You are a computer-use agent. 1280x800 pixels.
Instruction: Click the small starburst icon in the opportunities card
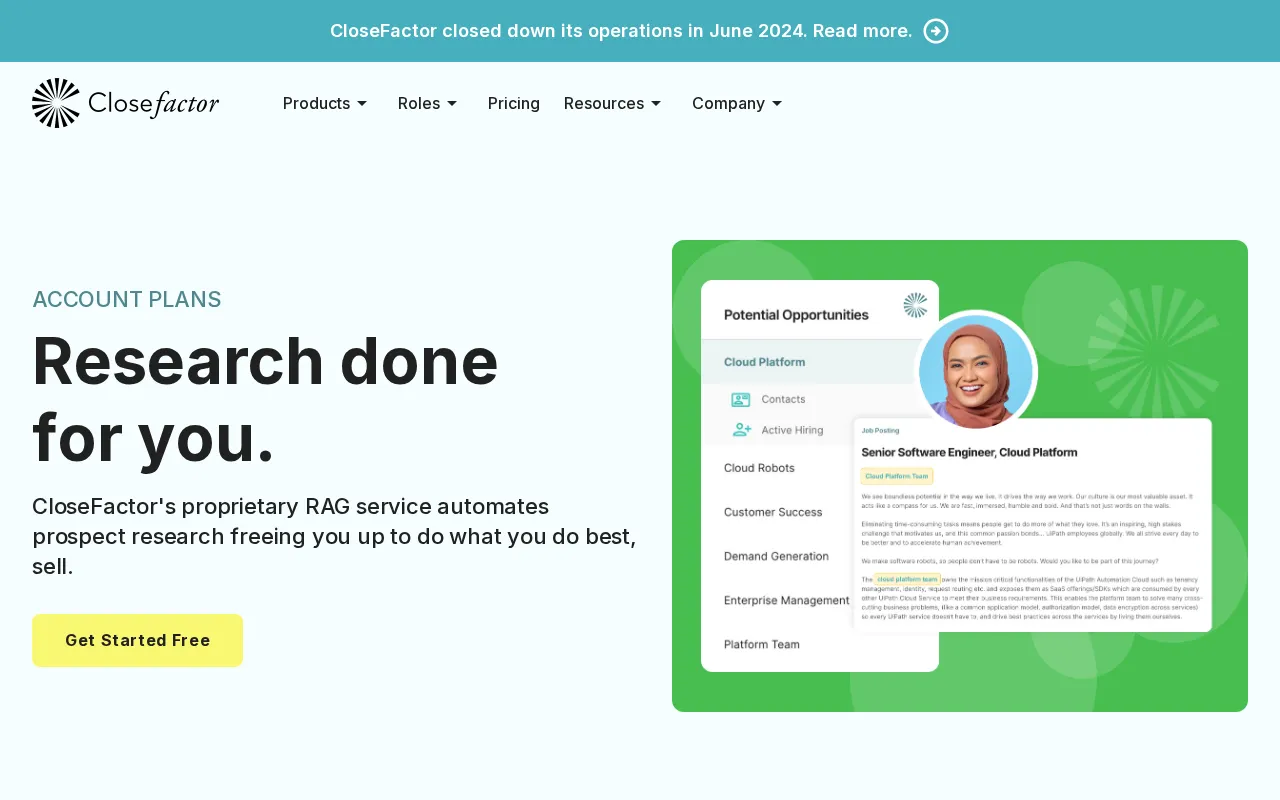pyautogui.click(x=915, y=305)
